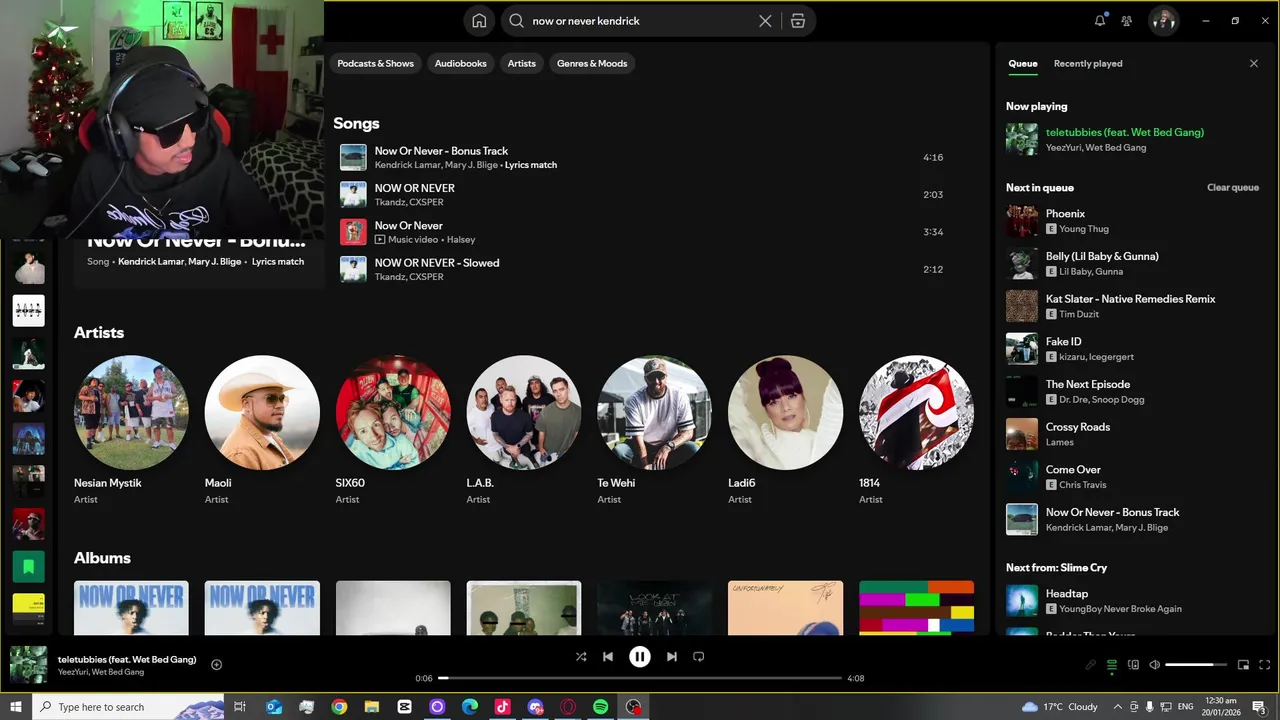Select Fake ID in queue
This screenshot has height=720, width=1280.
coord(1133,349)
